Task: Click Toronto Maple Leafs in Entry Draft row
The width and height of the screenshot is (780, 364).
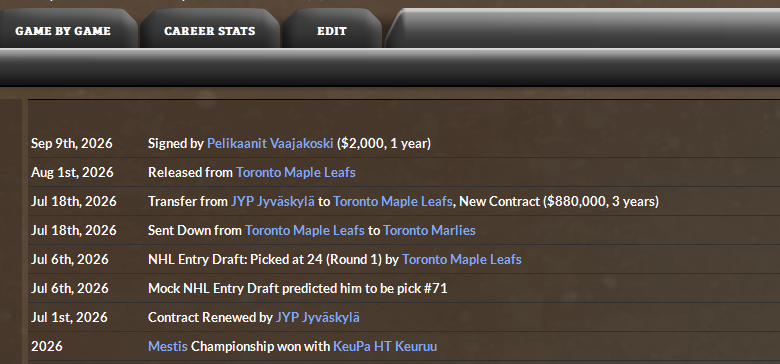Action: [x=462, y=259]
